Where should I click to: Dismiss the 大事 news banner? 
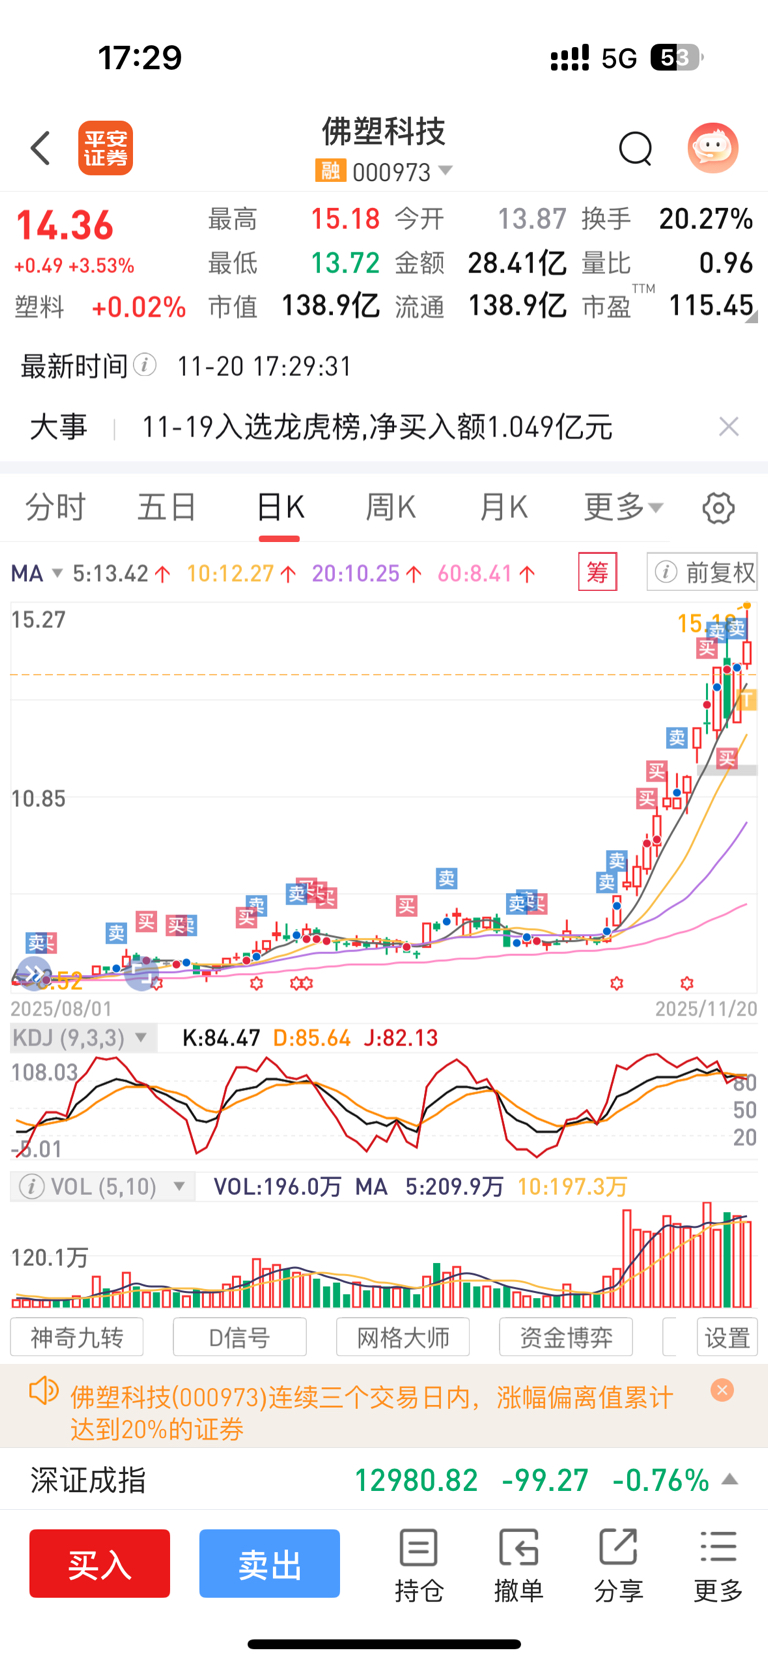[x=729, y=427]
